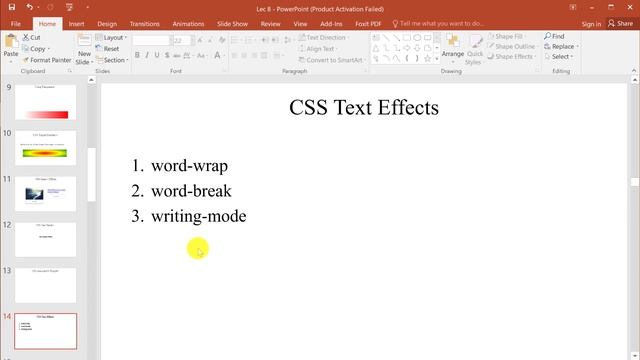Open the File menu tab

coord(16,24)
